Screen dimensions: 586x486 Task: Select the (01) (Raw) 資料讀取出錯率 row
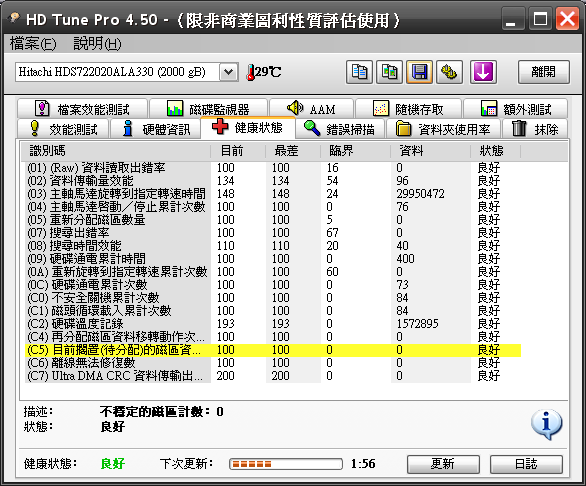tap(273, 168)
